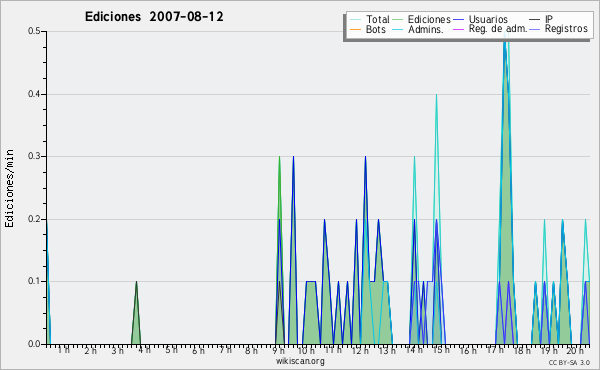
Task: Click the '18 h' x-axis label
Action: (522, 350)
